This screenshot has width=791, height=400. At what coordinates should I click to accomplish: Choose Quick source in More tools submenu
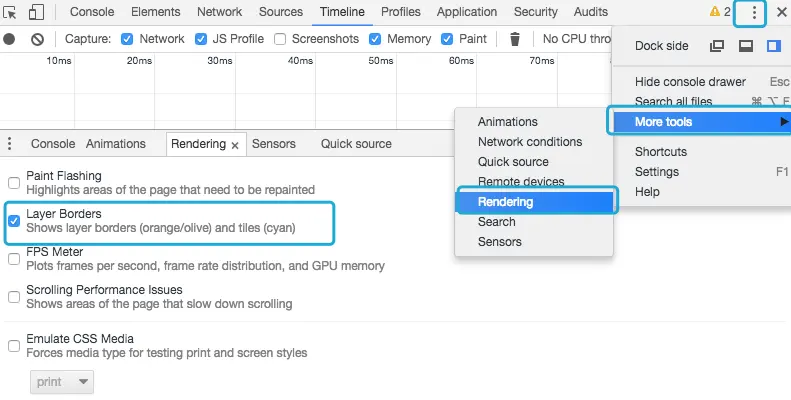(x=534, y=162)
